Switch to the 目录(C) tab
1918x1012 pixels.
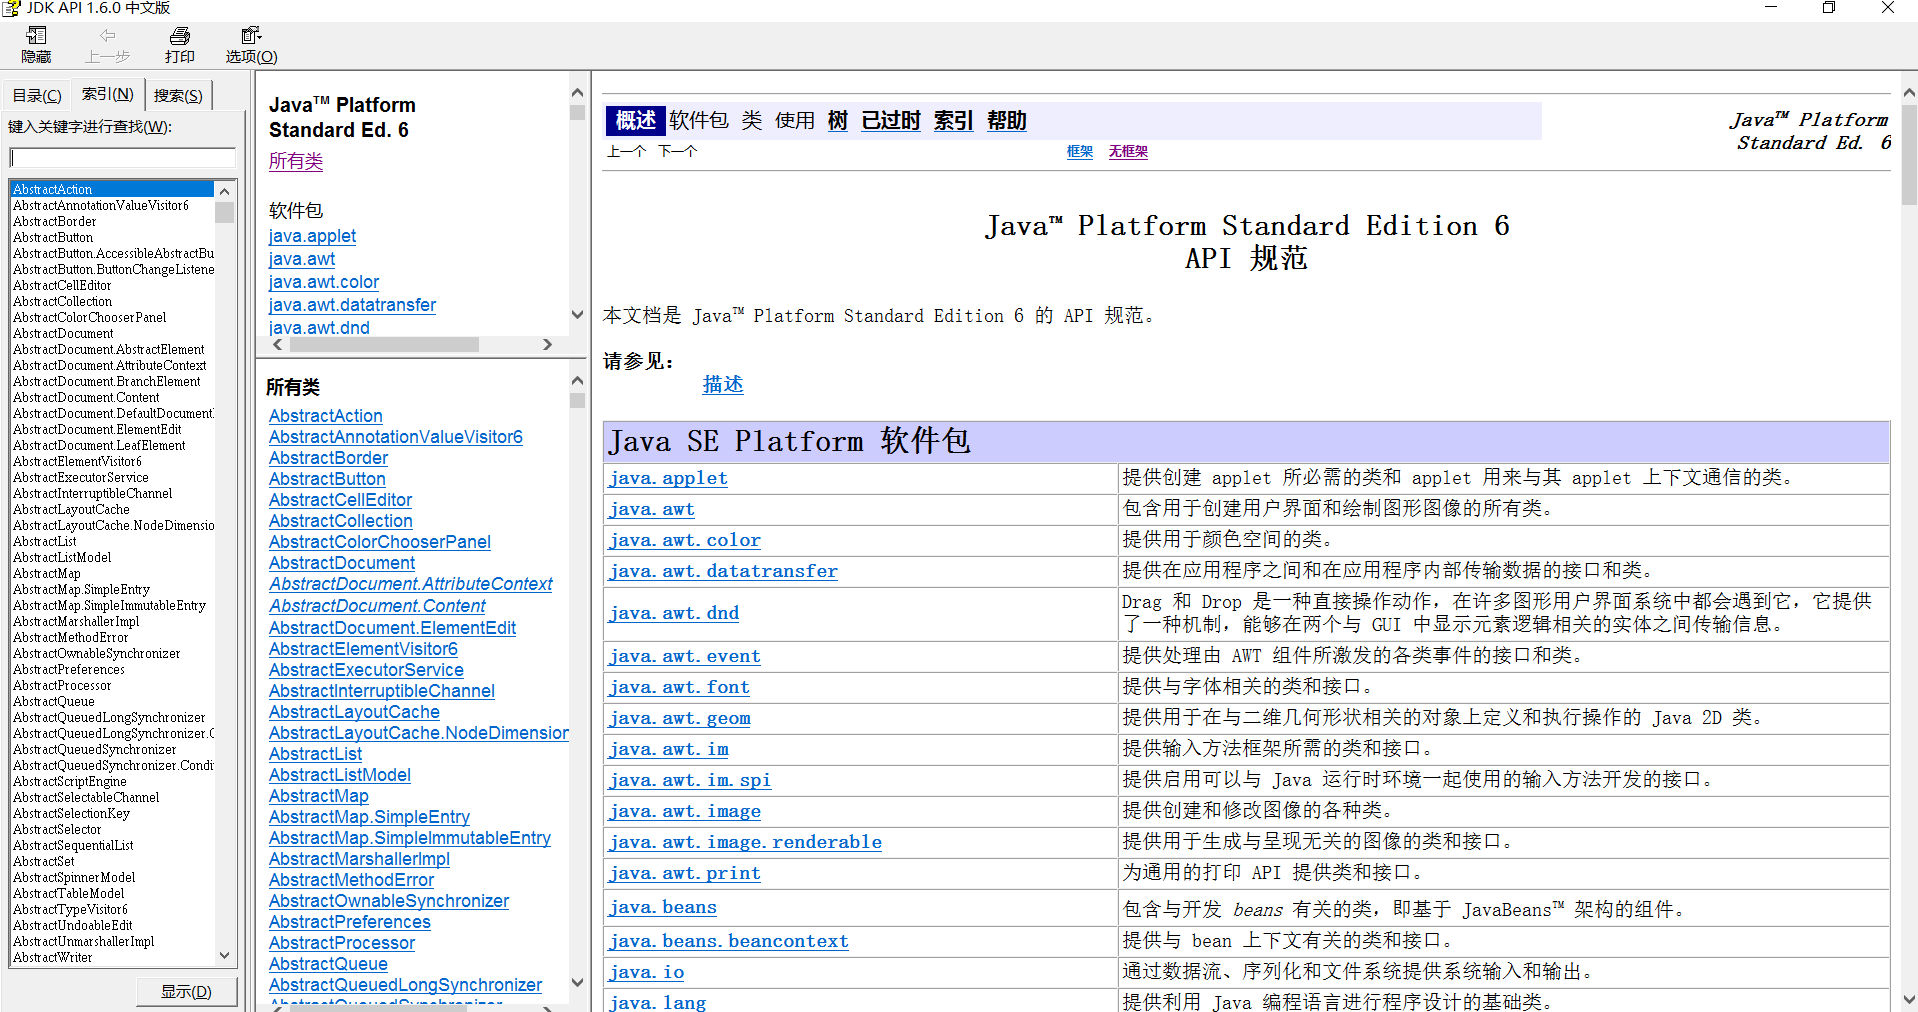pos(37,95)
